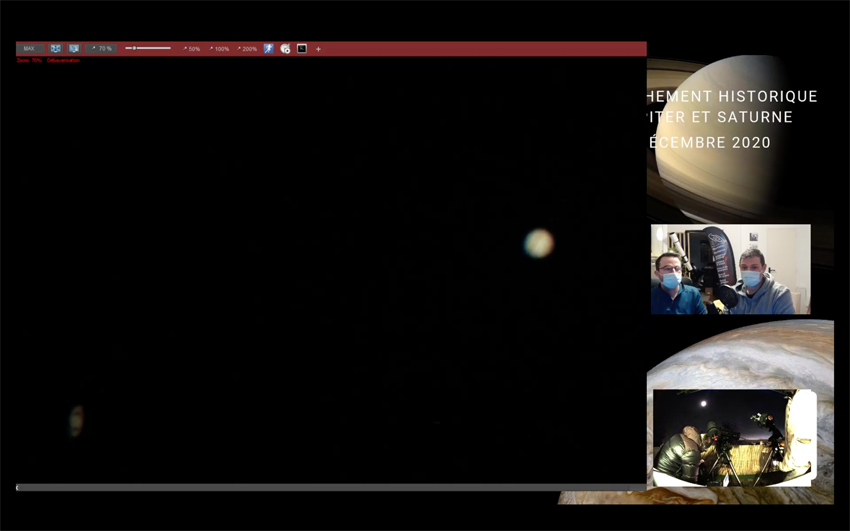Adjust the zoom slider handle

[x=134, y=48]
